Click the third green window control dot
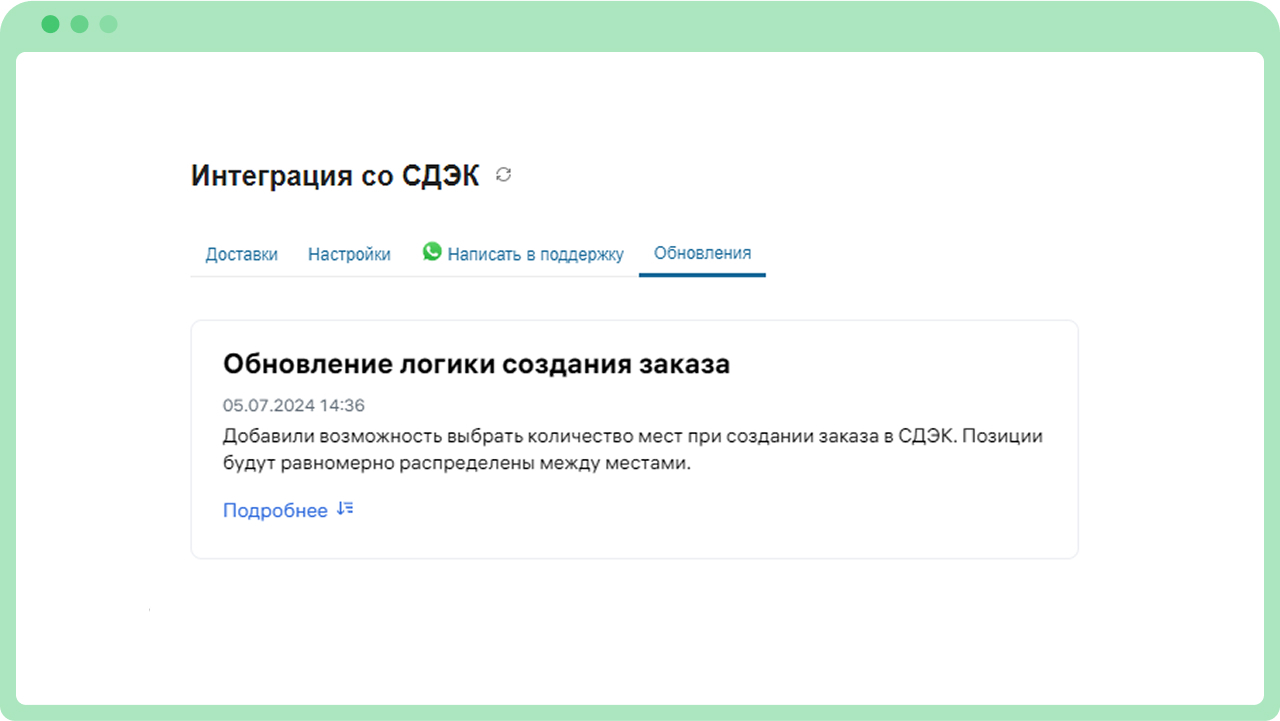The height and width of the screenshot is (721, 1280). (x=109, y=24)
